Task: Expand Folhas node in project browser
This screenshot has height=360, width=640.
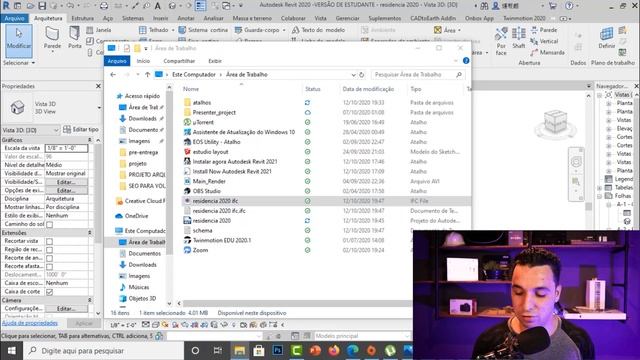Action: [x=600, y=196]
